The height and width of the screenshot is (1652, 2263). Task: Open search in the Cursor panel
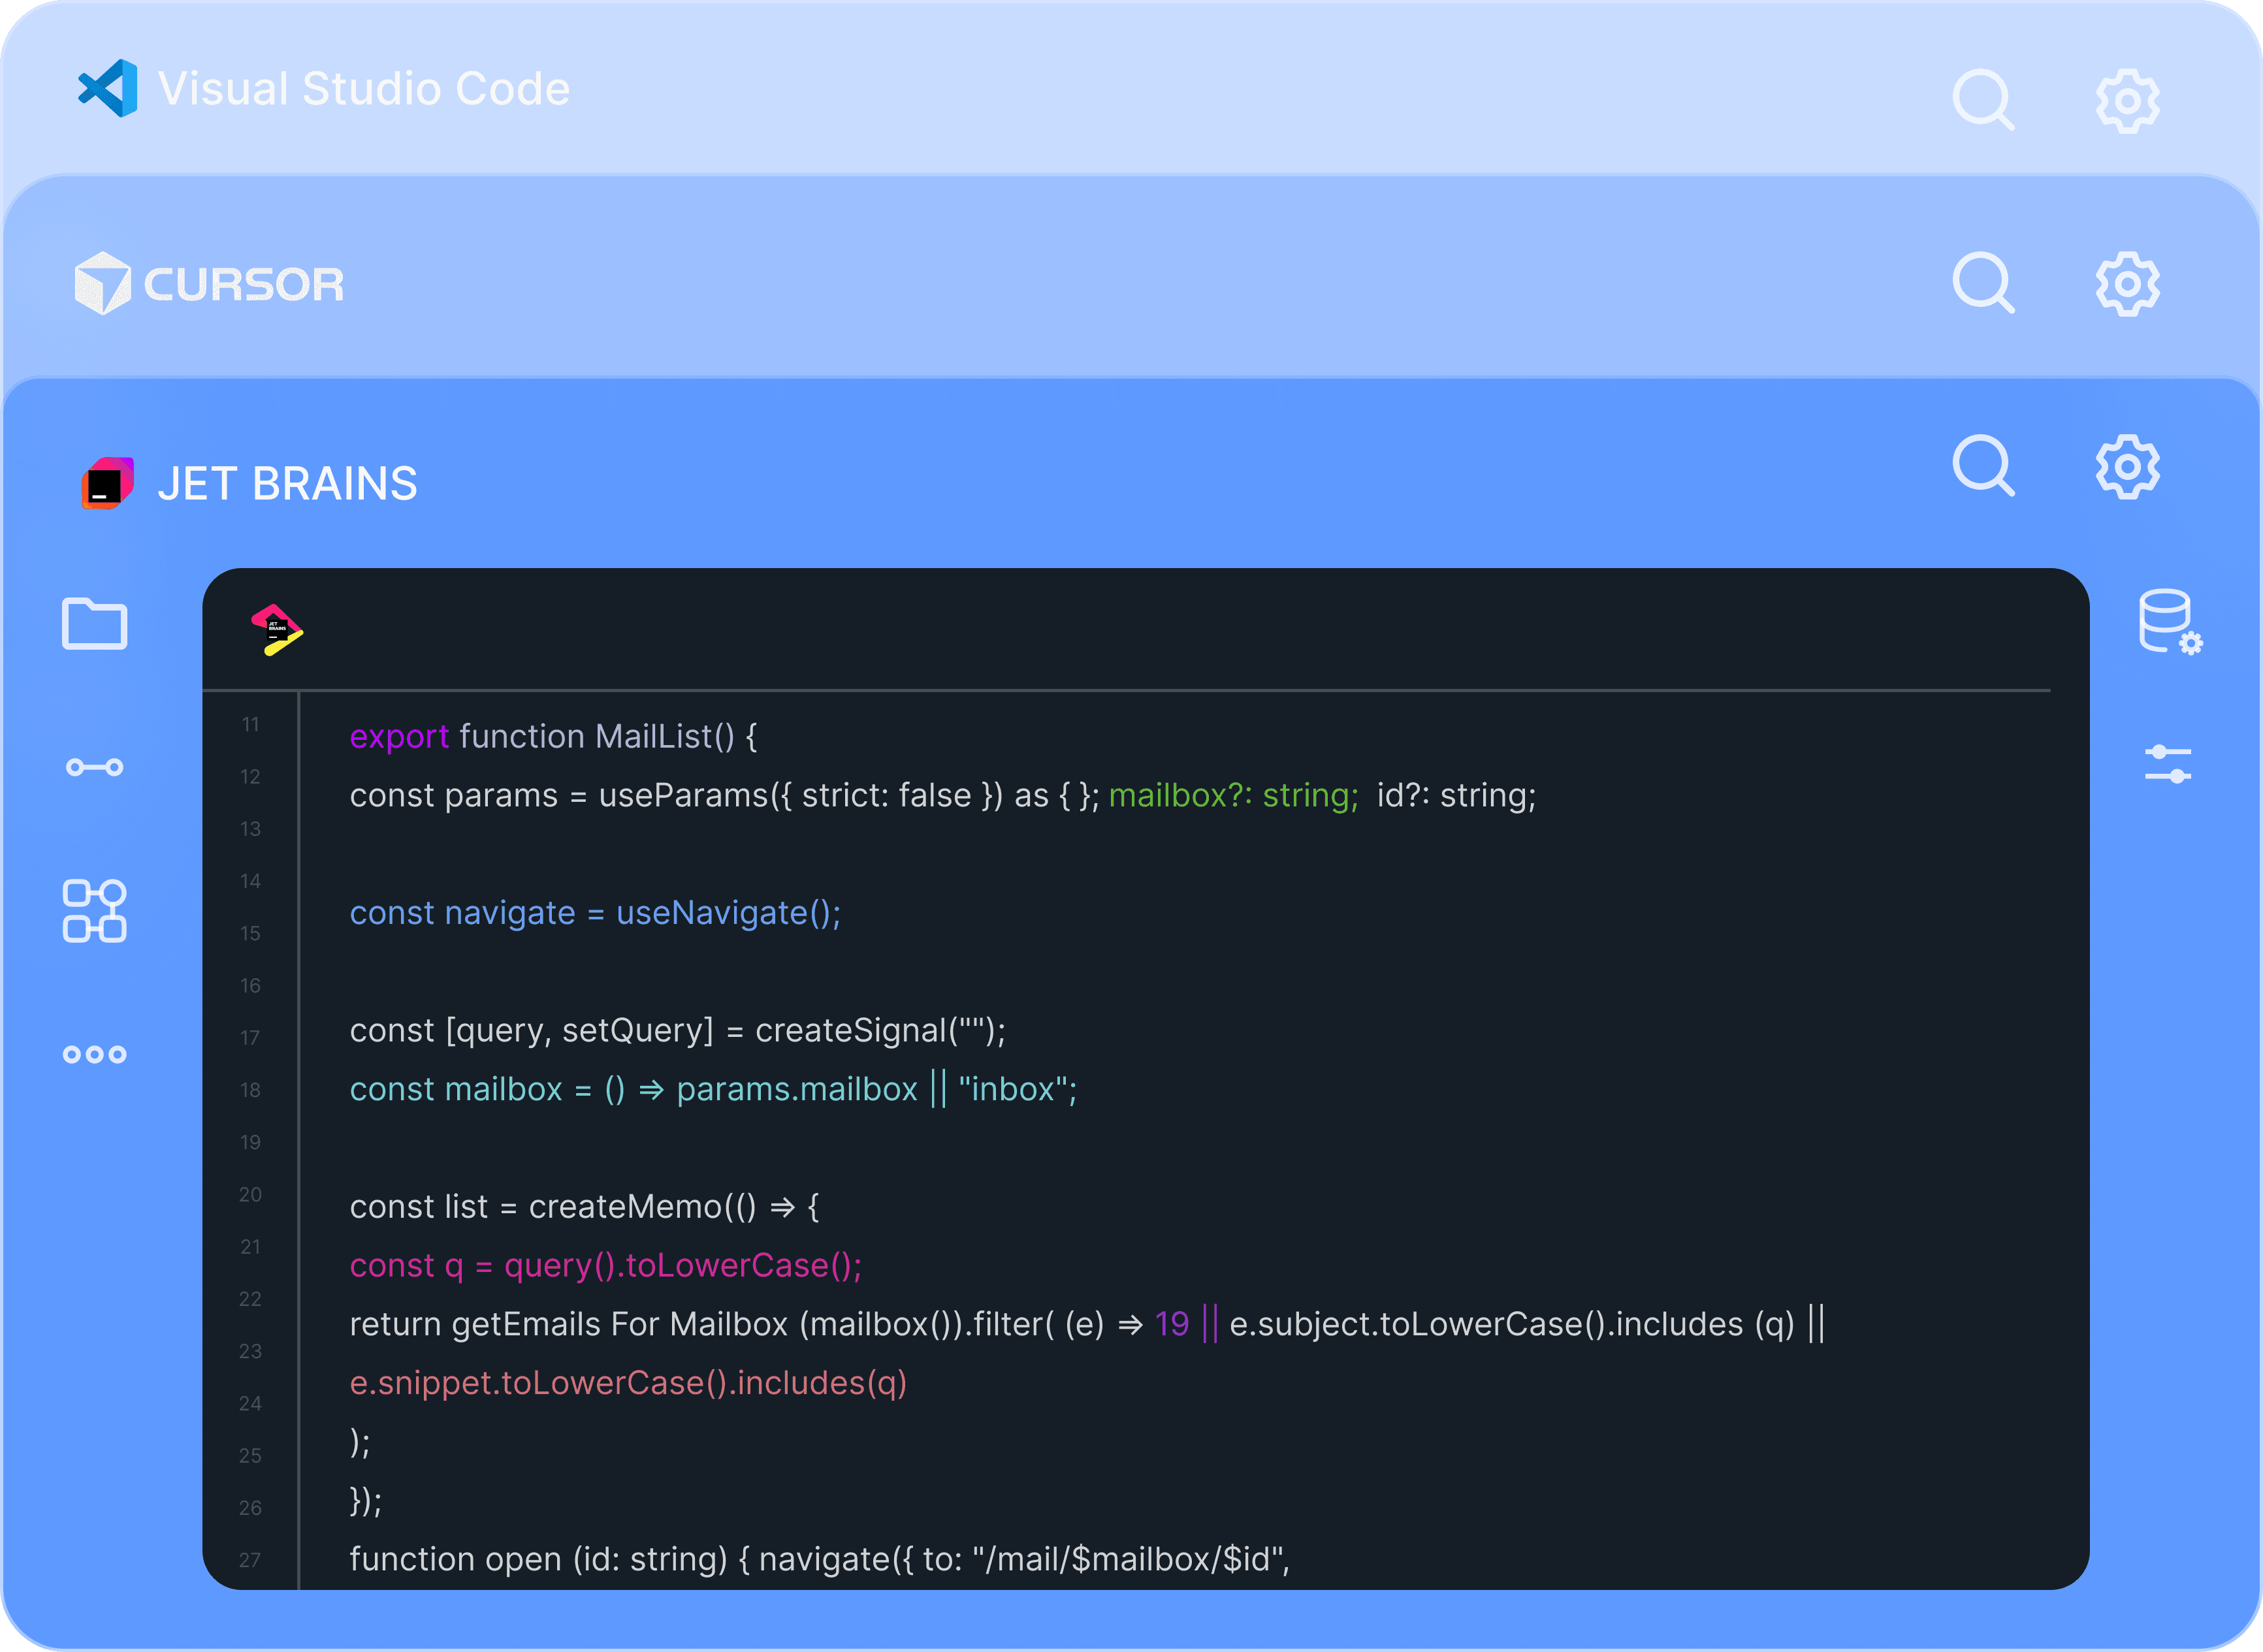pyautogui.click(x=1982, y=283)
